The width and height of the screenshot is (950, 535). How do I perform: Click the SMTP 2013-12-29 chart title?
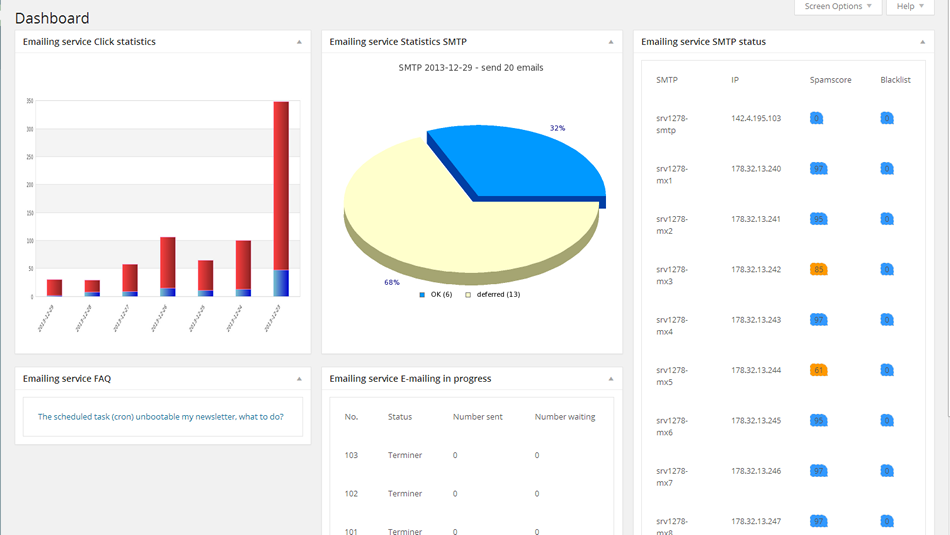[471, 68]
